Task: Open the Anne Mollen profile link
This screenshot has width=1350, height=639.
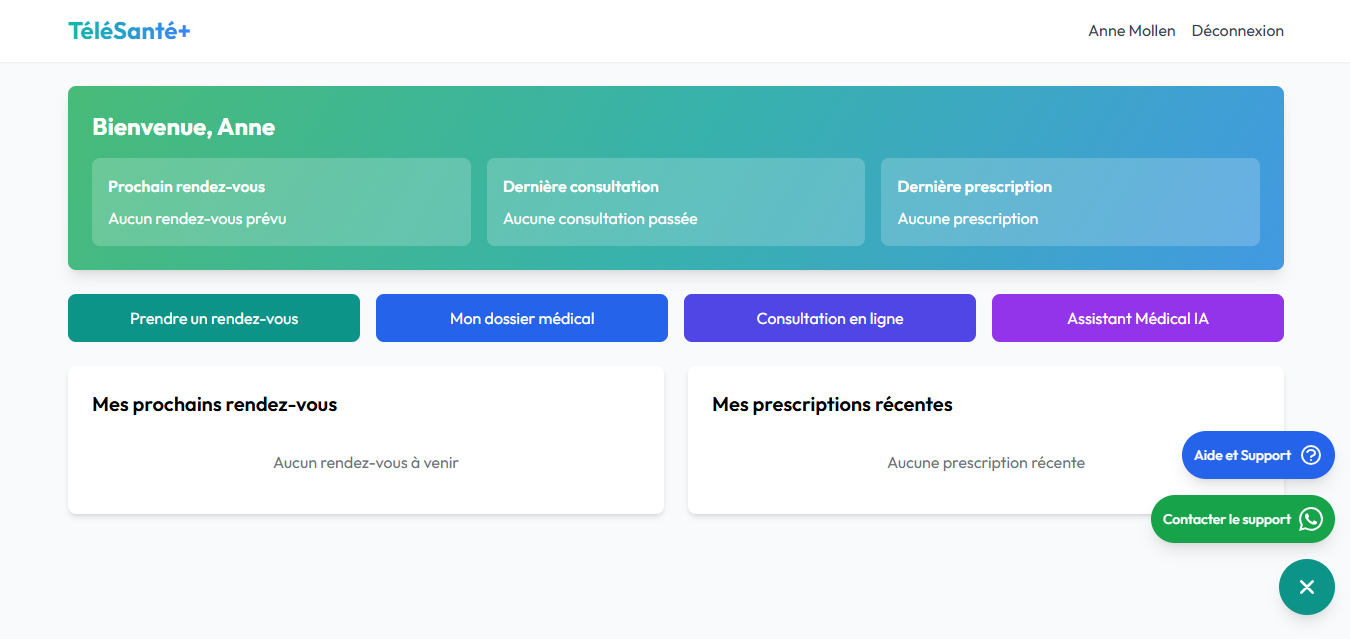Action: 1131,31
